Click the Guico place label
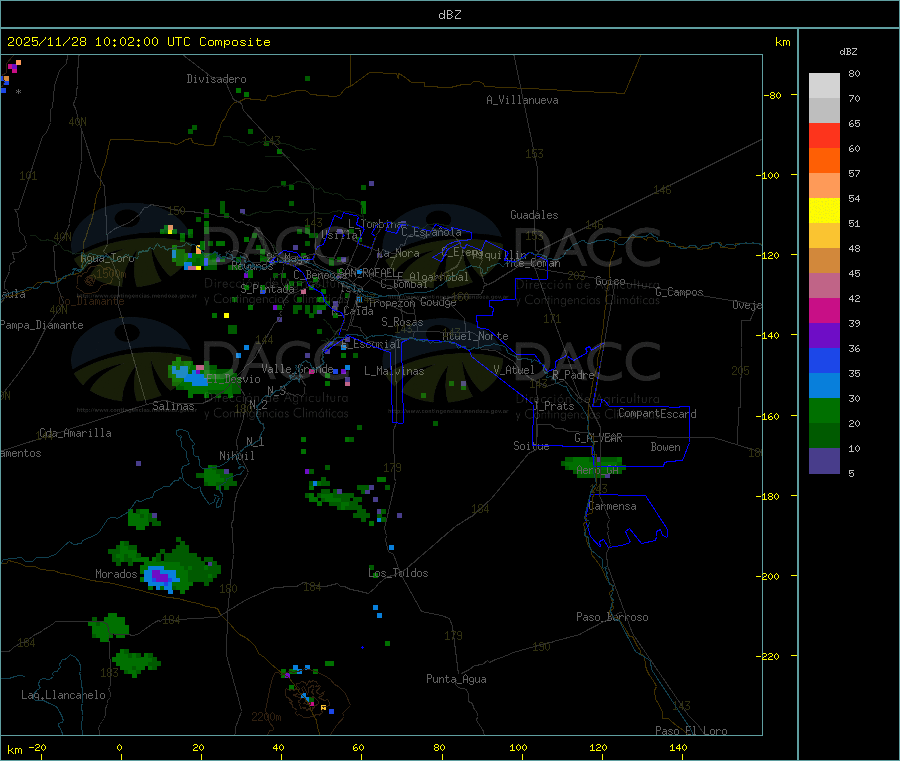Viewport: 900px width, 761px height. click(x=610, y=281)
